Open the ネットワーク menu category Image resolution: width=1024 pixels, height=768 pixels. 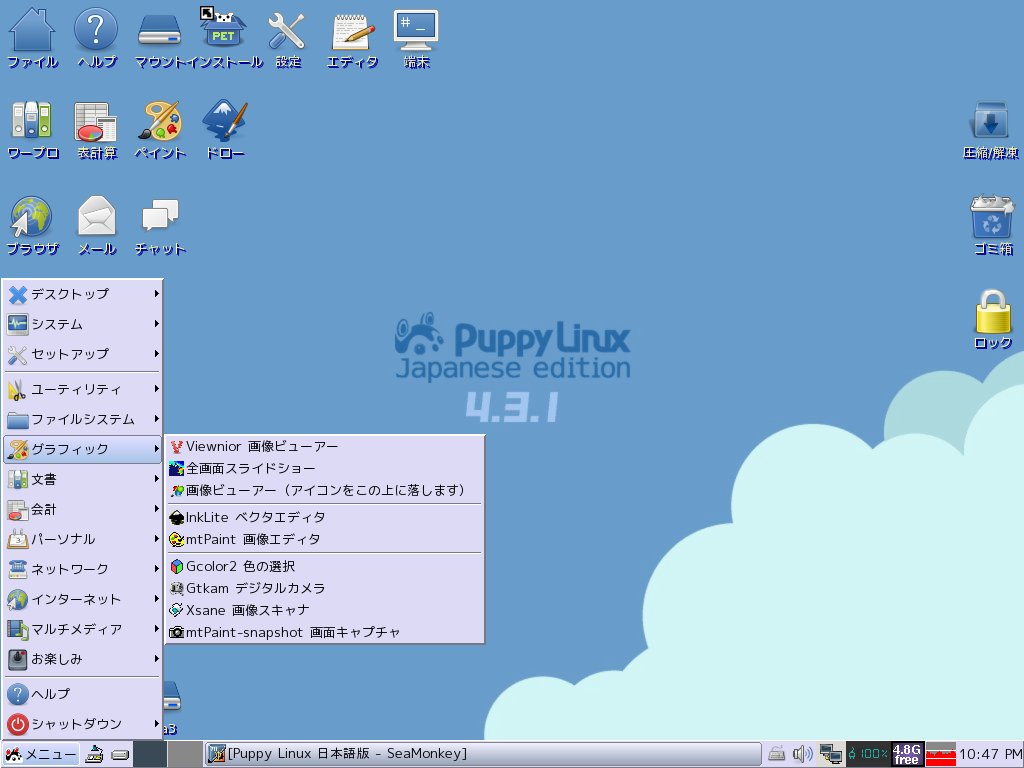tap(83, 569)
